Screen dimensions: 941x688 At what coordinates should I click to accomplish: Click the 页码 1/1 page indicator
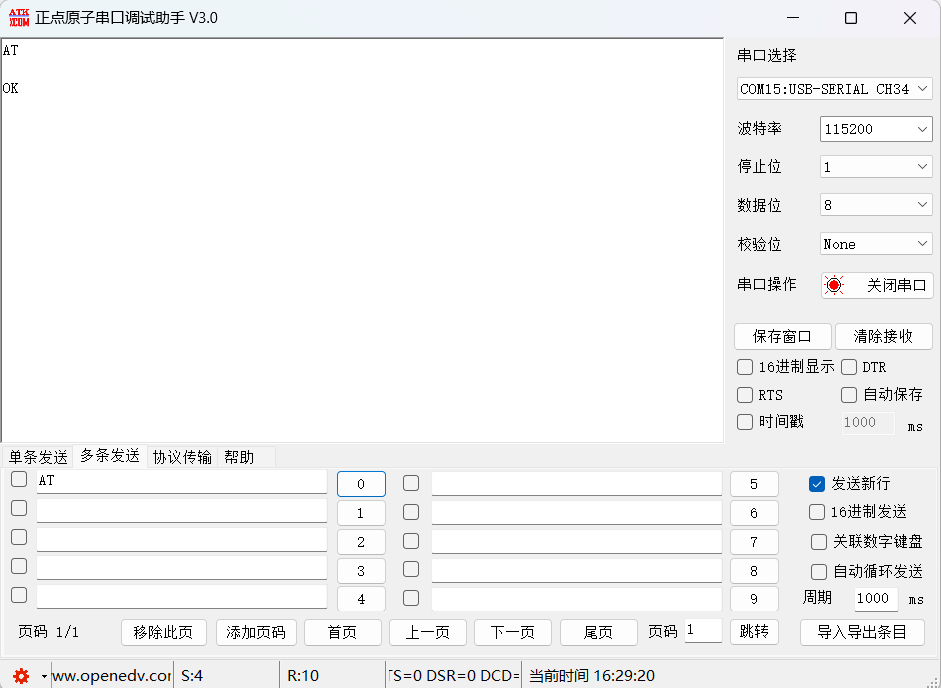click(48, 632)
